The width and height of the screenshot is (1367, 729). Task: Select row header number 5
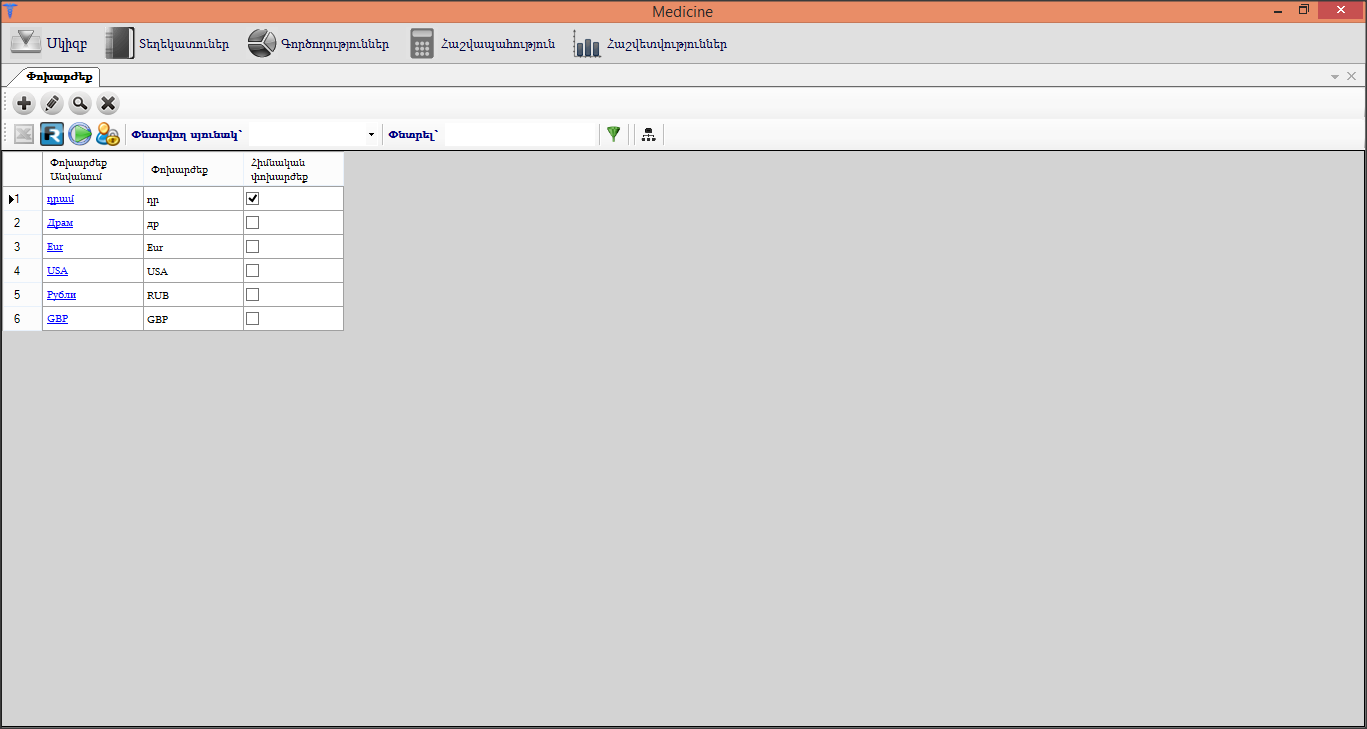[23, 295]
